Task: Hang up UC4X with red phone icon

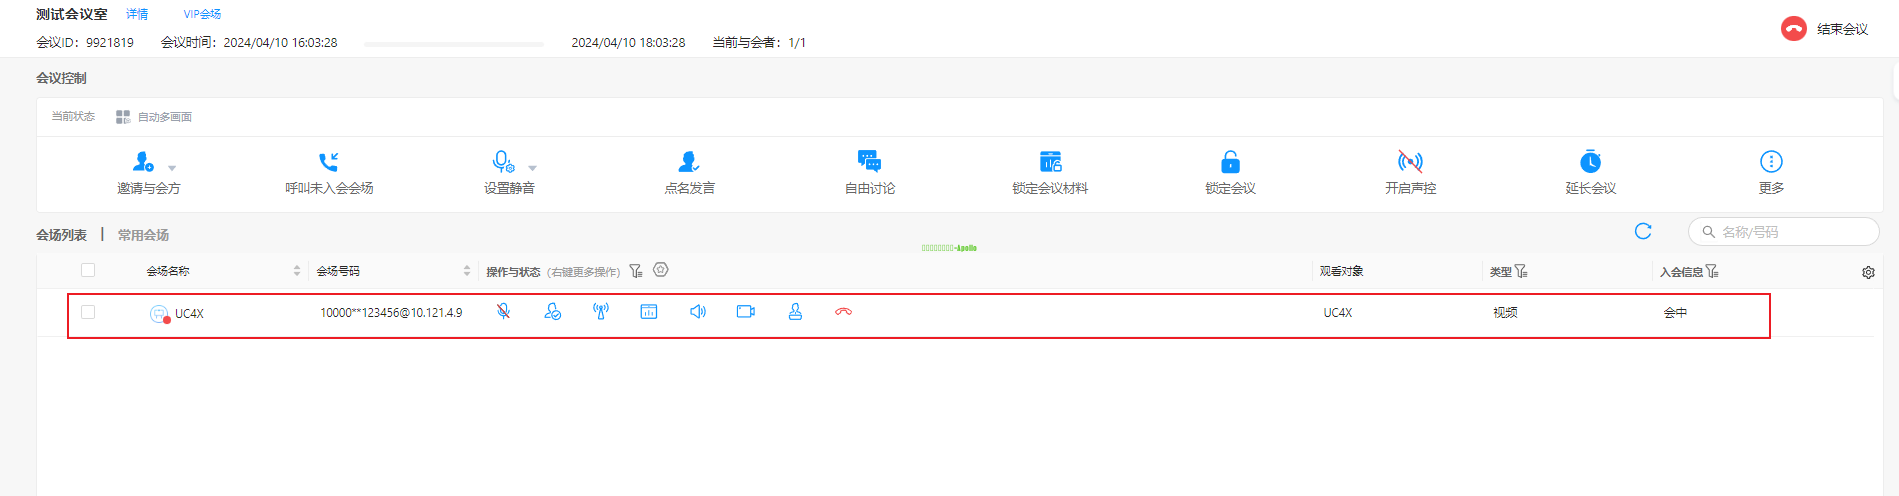Action: (x=843, y=312)
